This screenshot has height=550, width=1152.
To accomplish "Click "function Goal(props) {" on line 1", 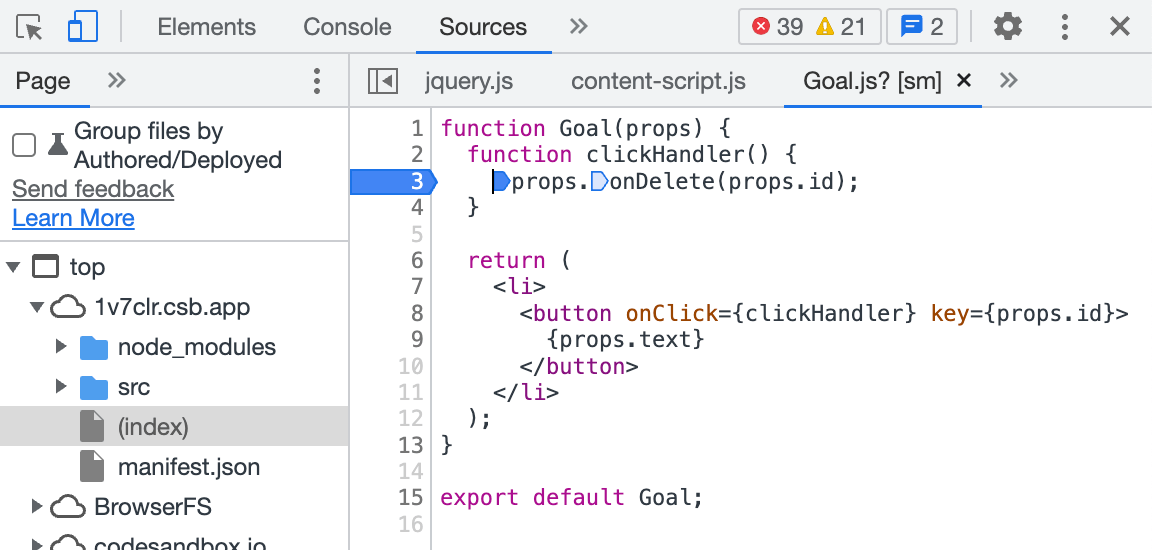I will (585, 129).
